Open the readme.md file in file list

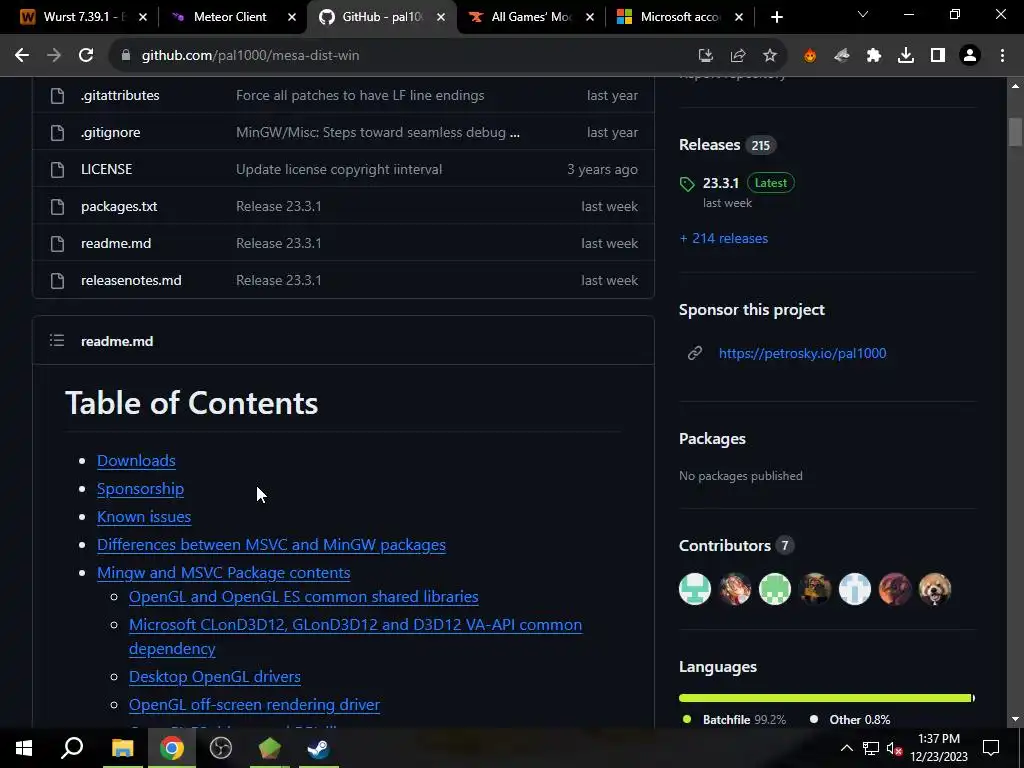click(116, 244)
